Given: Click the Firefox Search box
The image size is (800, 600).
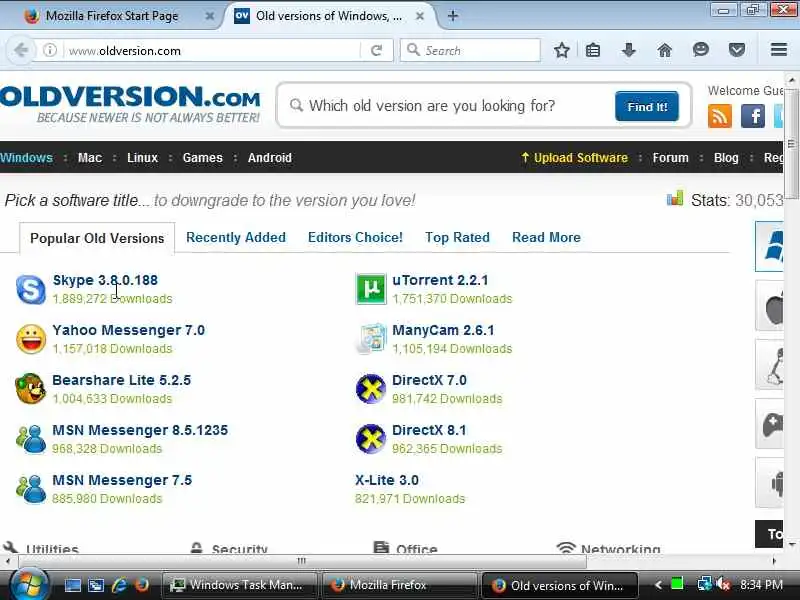Looking at the screenshot, I should 470,51.
